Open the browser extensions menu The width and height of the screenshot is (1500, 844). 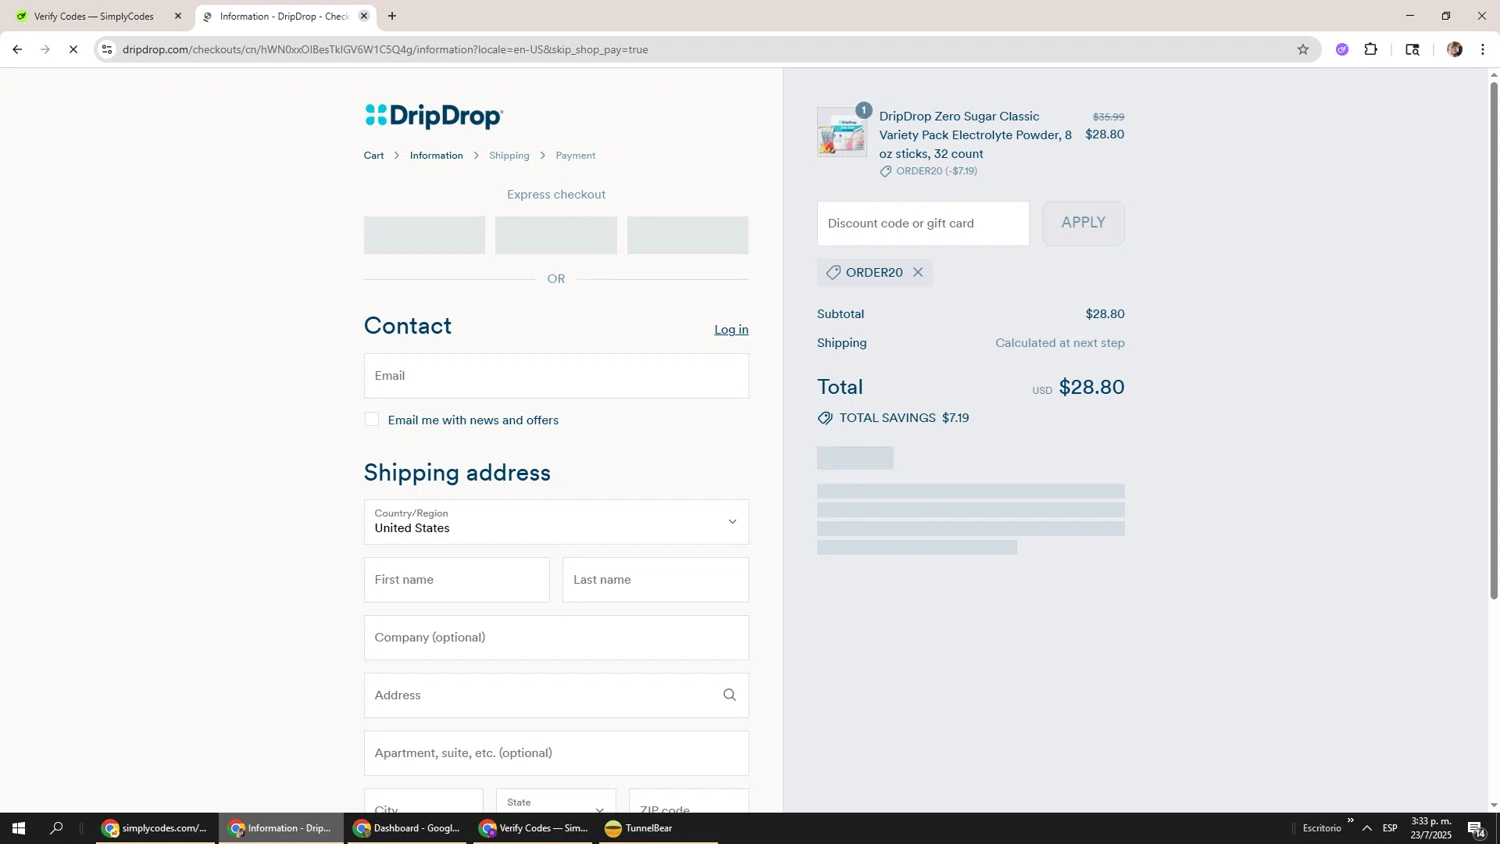pyautogui.click(x=1371, y=49)
